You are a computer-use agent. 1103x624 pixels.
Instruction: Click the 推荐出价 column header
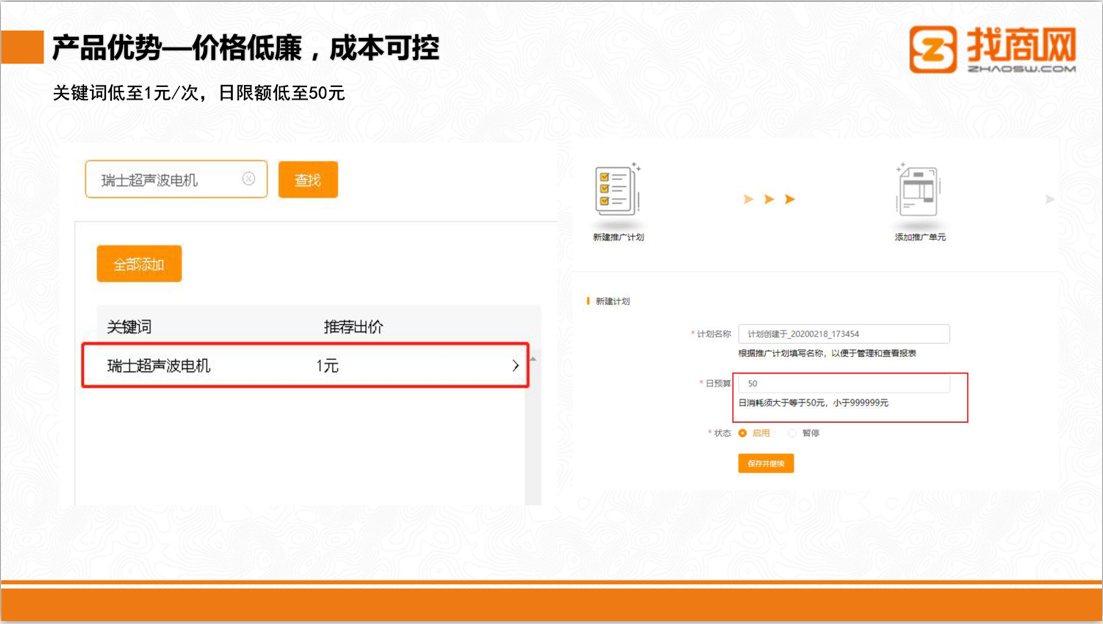coord(353,327)
